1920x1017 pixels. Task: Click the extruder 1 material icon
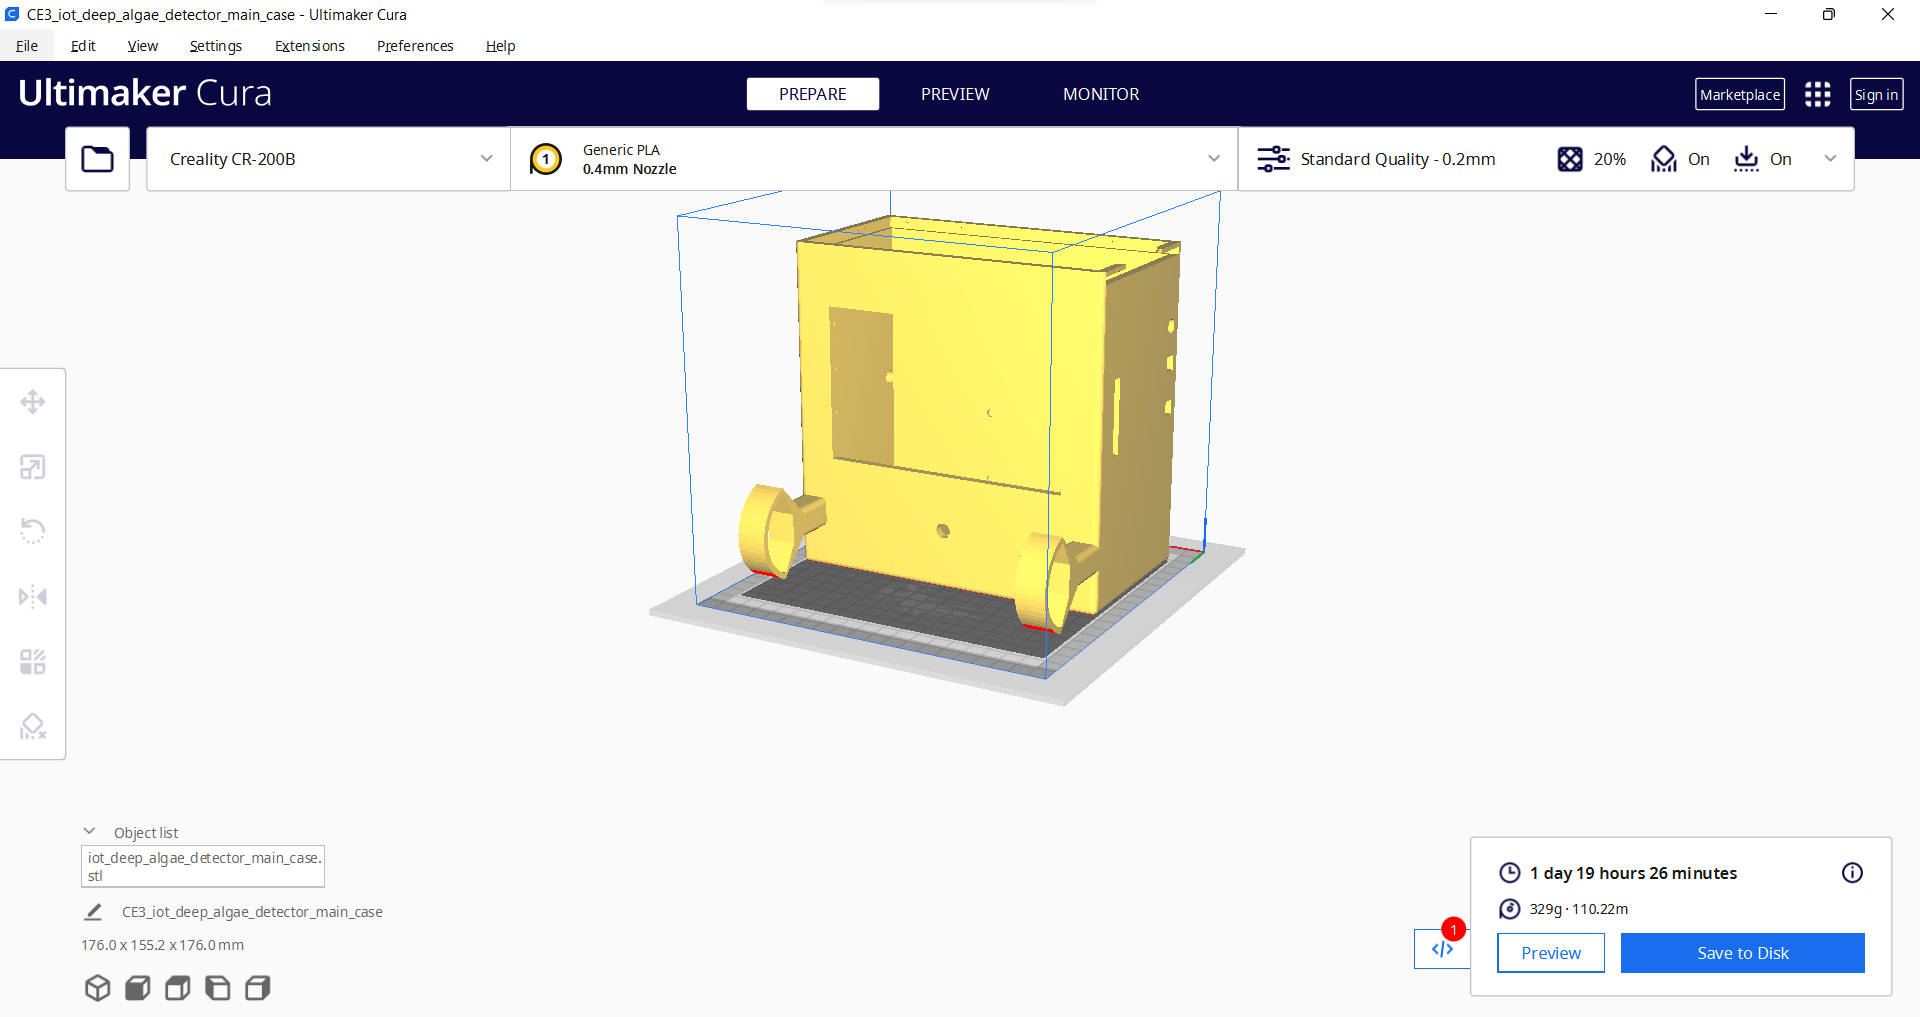coord(546,159)
